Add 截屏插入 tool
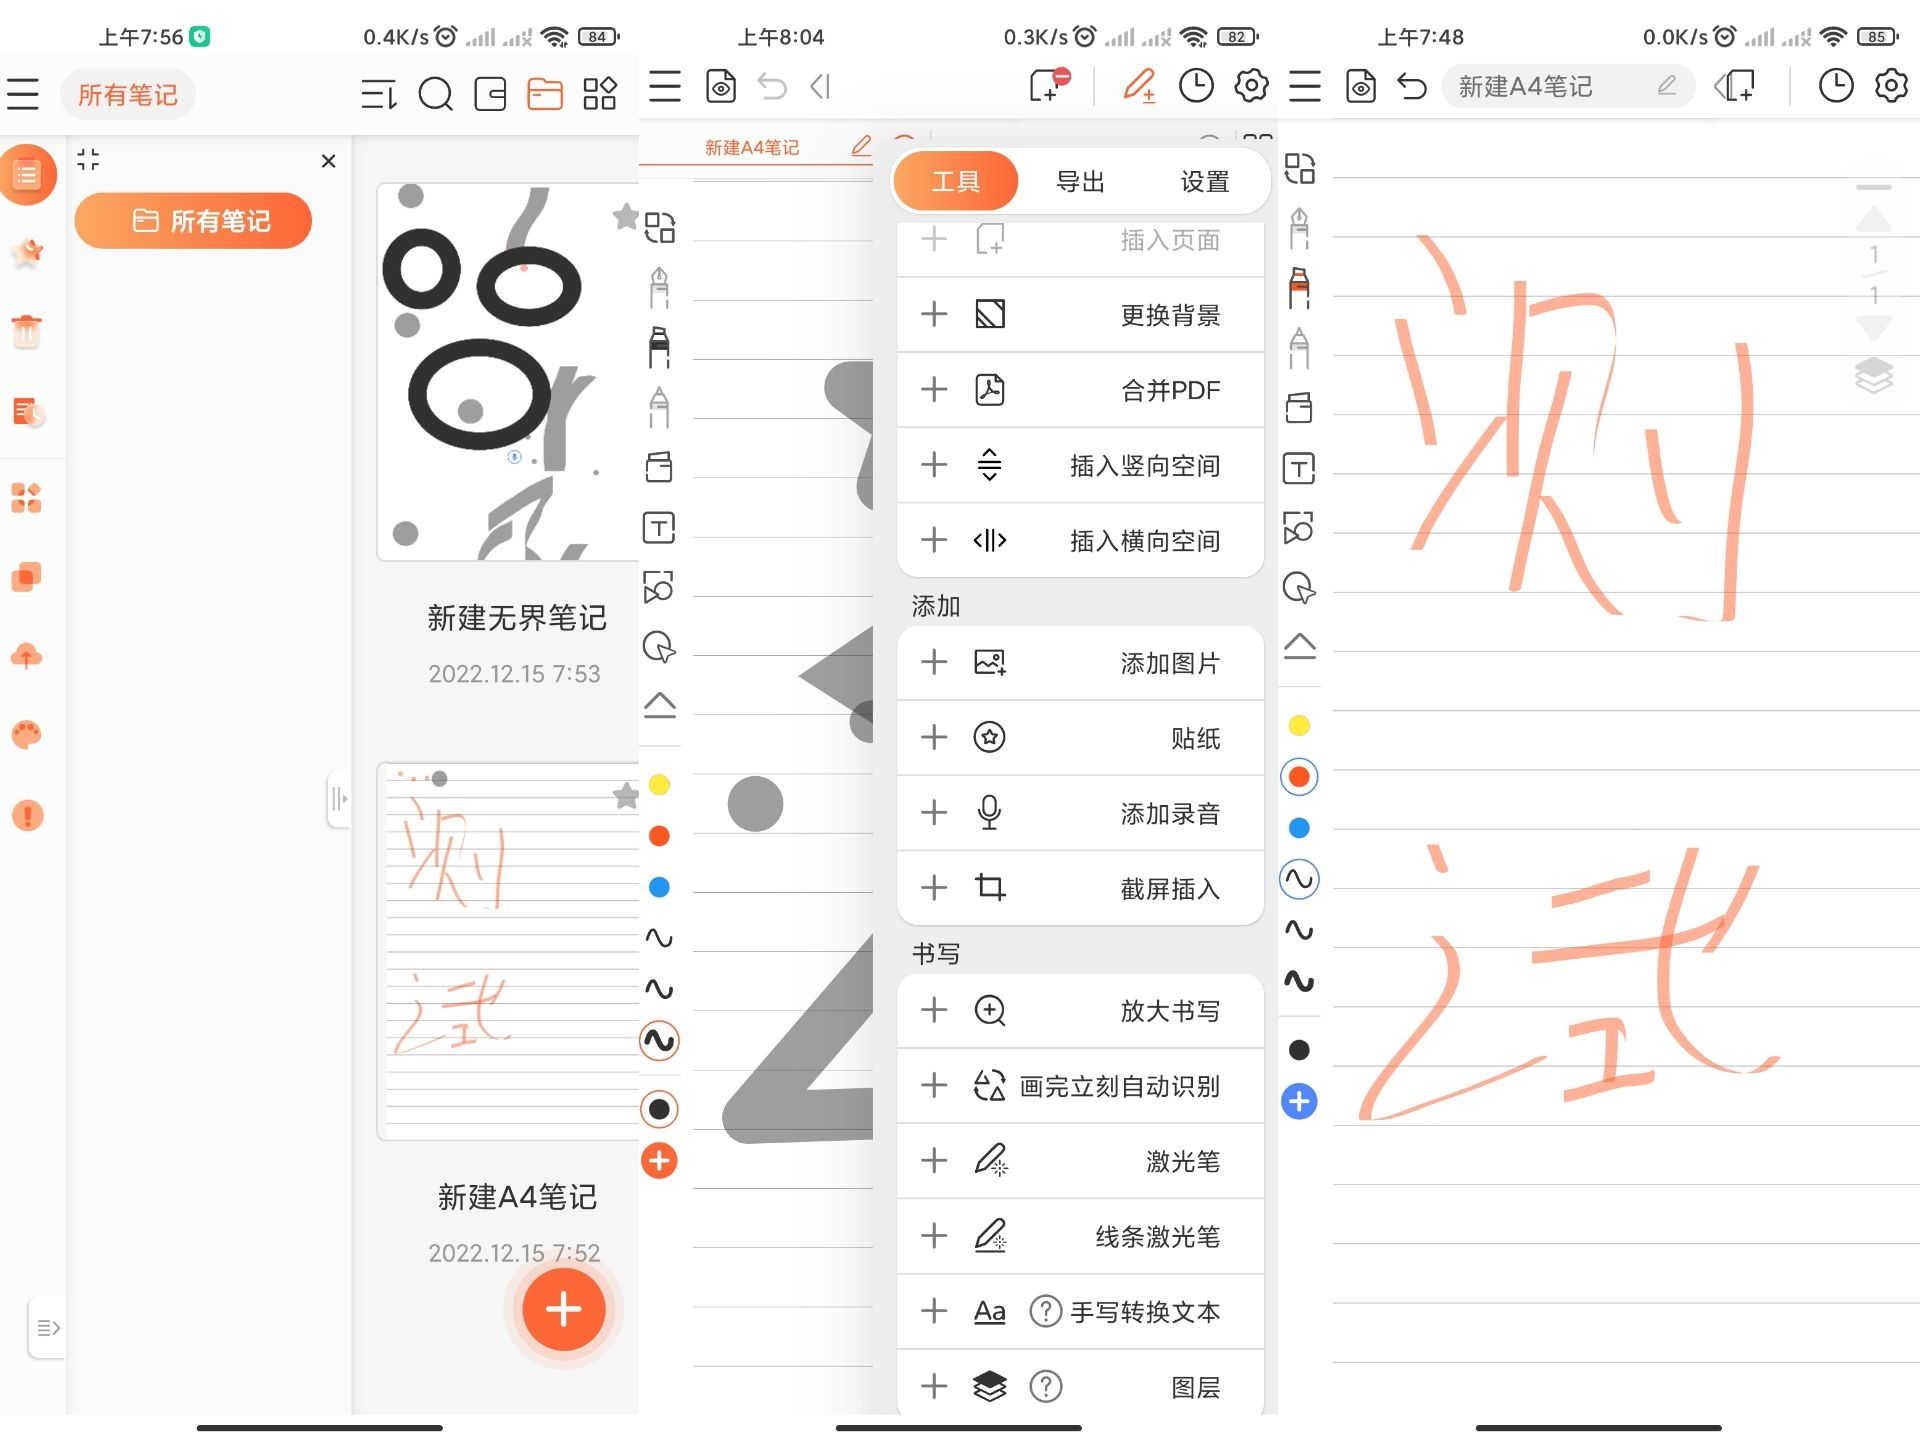1920x1440 pixels. pyautogui.click(x=934, y=887)
